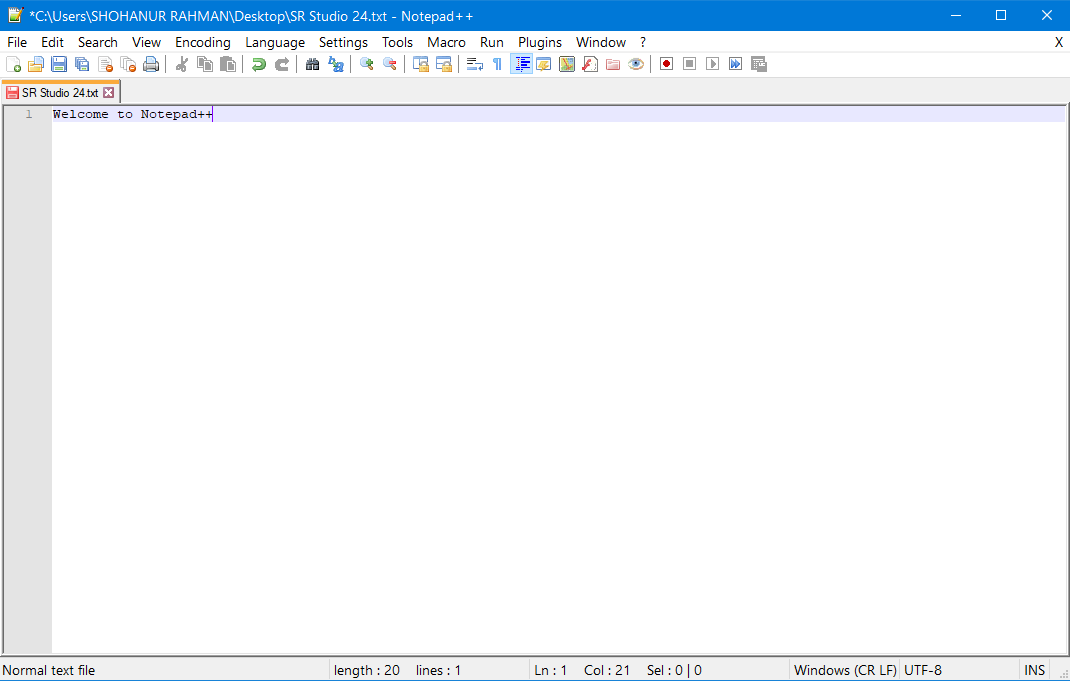
Task: Save the current recorded macro icon
Action: (x=759, y=64)
